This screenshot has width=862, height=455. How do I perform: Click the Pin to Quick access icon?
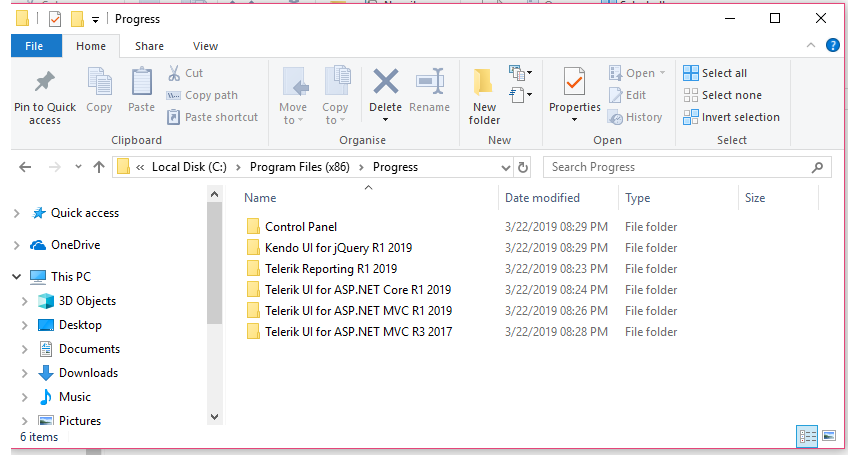(45, 82)
